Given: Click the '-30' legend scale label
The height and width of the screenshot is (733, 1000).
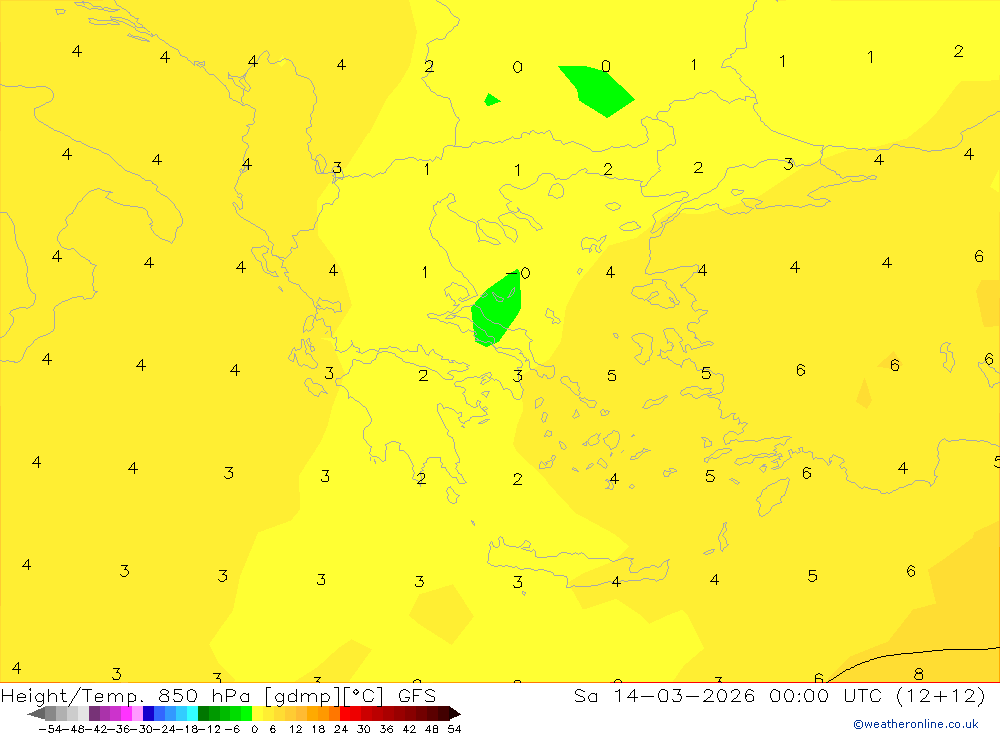Looking at the screenshot, I should point(143,729).
